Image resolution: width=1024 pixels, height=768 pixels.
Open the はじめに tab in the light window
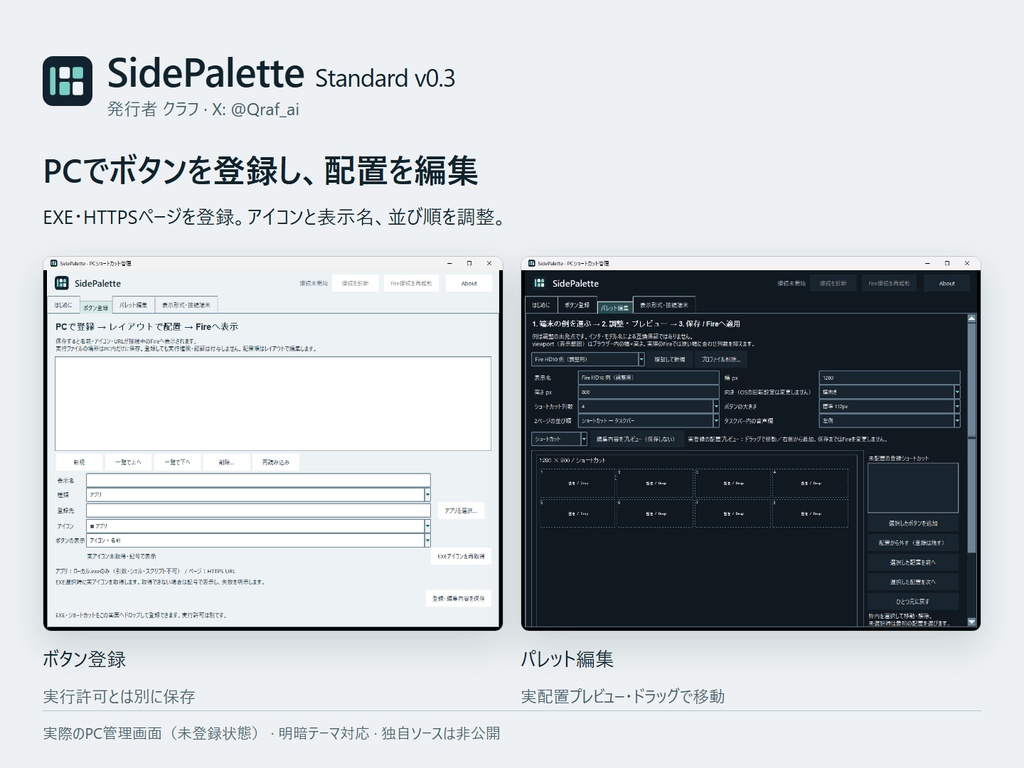(63, 305)
